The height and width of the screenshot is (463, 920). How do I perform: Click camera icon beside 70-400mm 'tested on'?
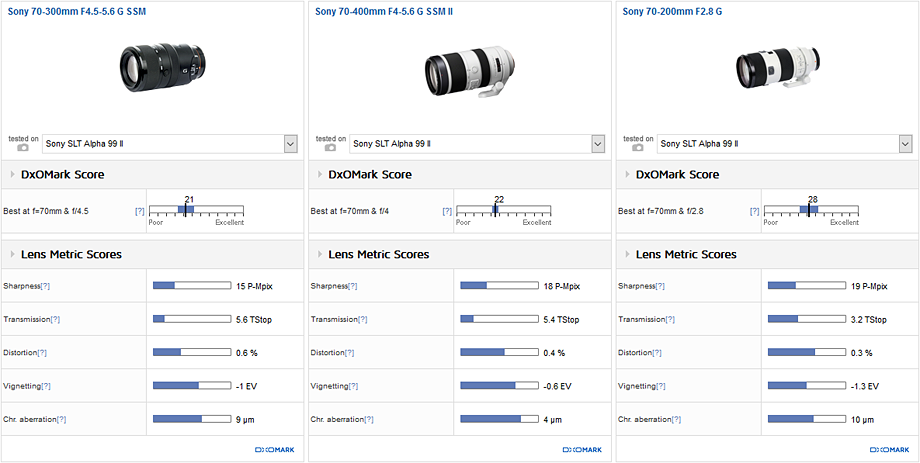click(330, 148)
